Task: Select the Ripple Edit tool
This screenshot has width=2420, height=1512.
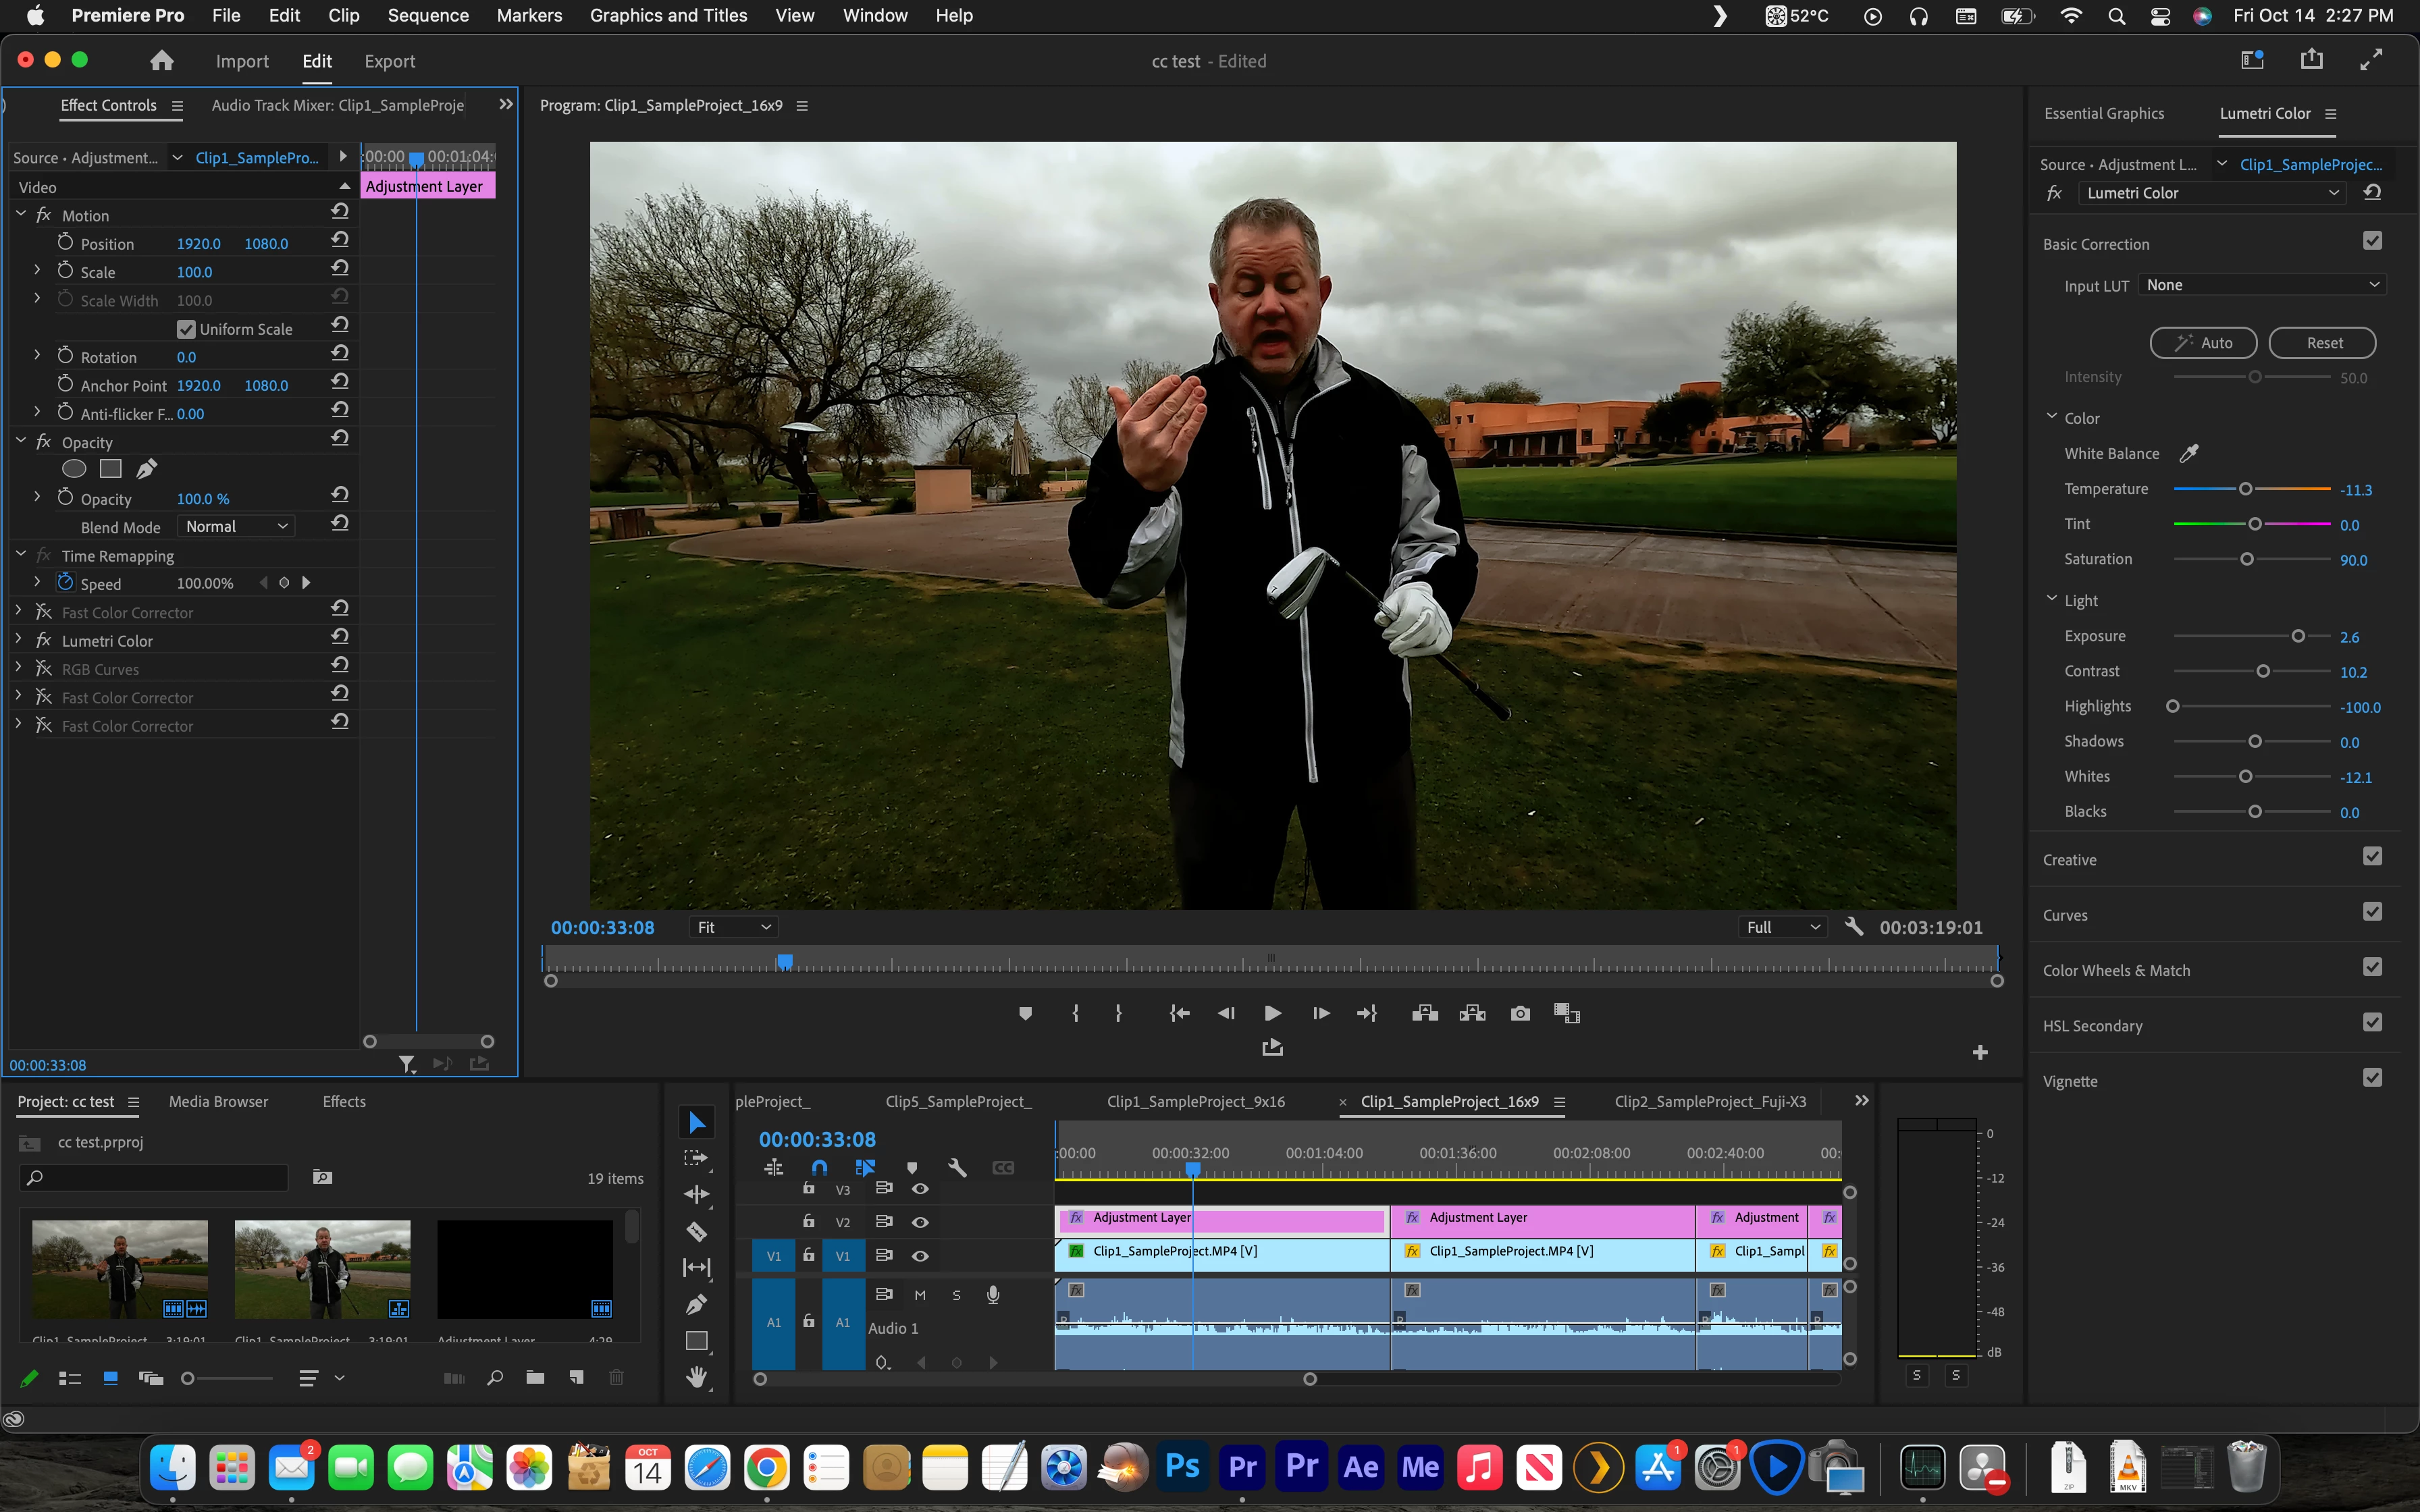Action: [697, 1195]
